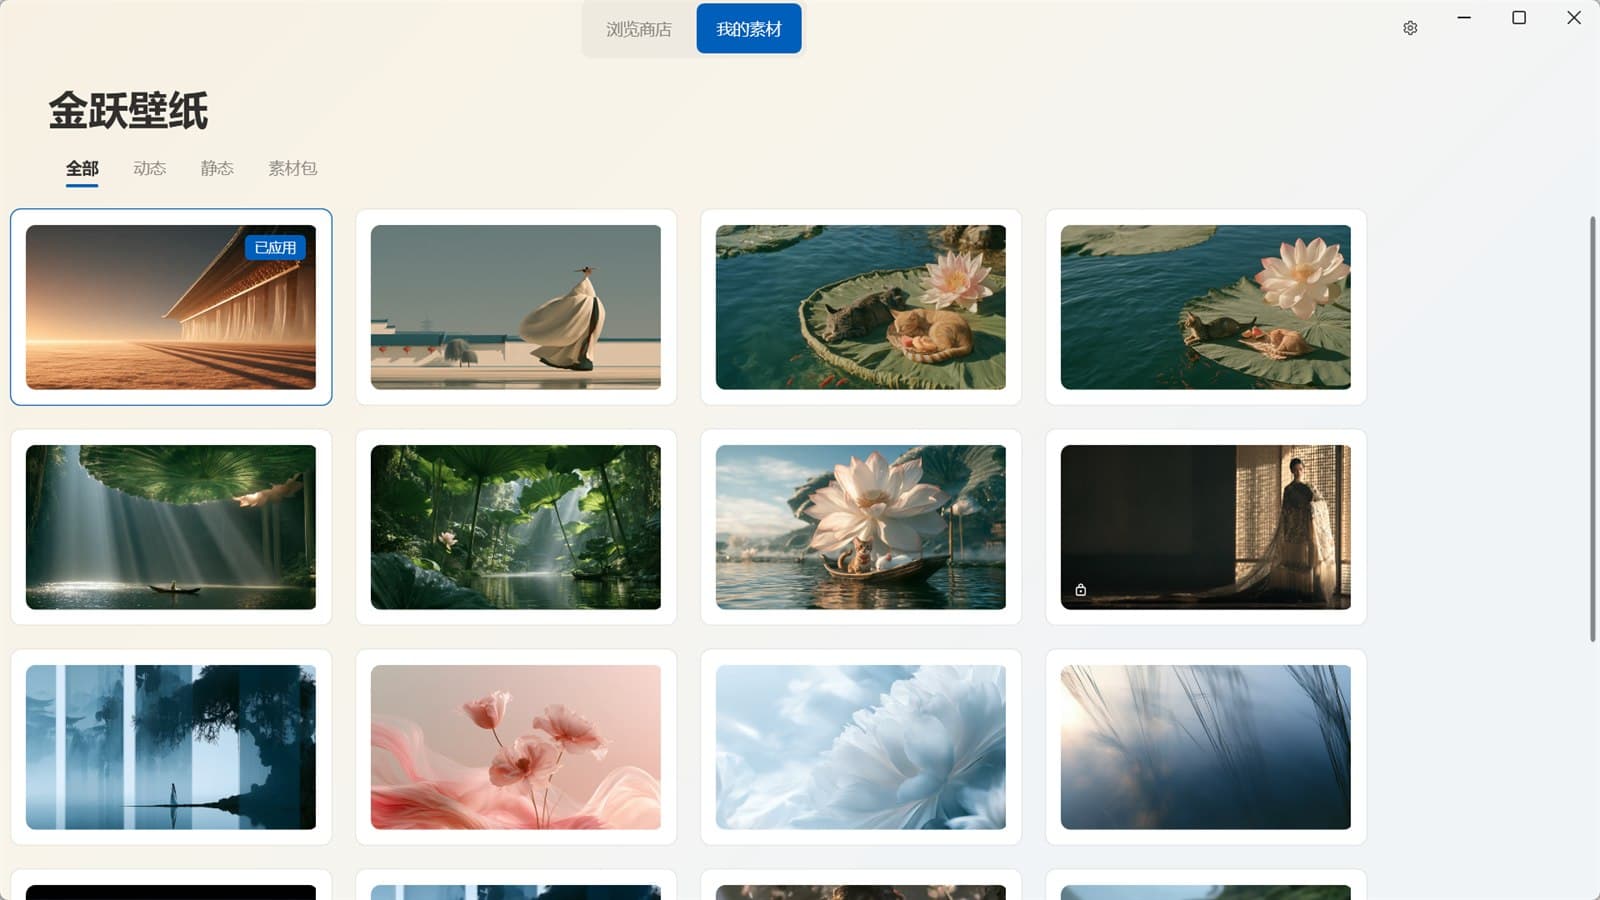The height and width of the screenshot is (900, 1600).
Task: Open the pale blue peony wallpaper
Action: click(x=861, y=747)
